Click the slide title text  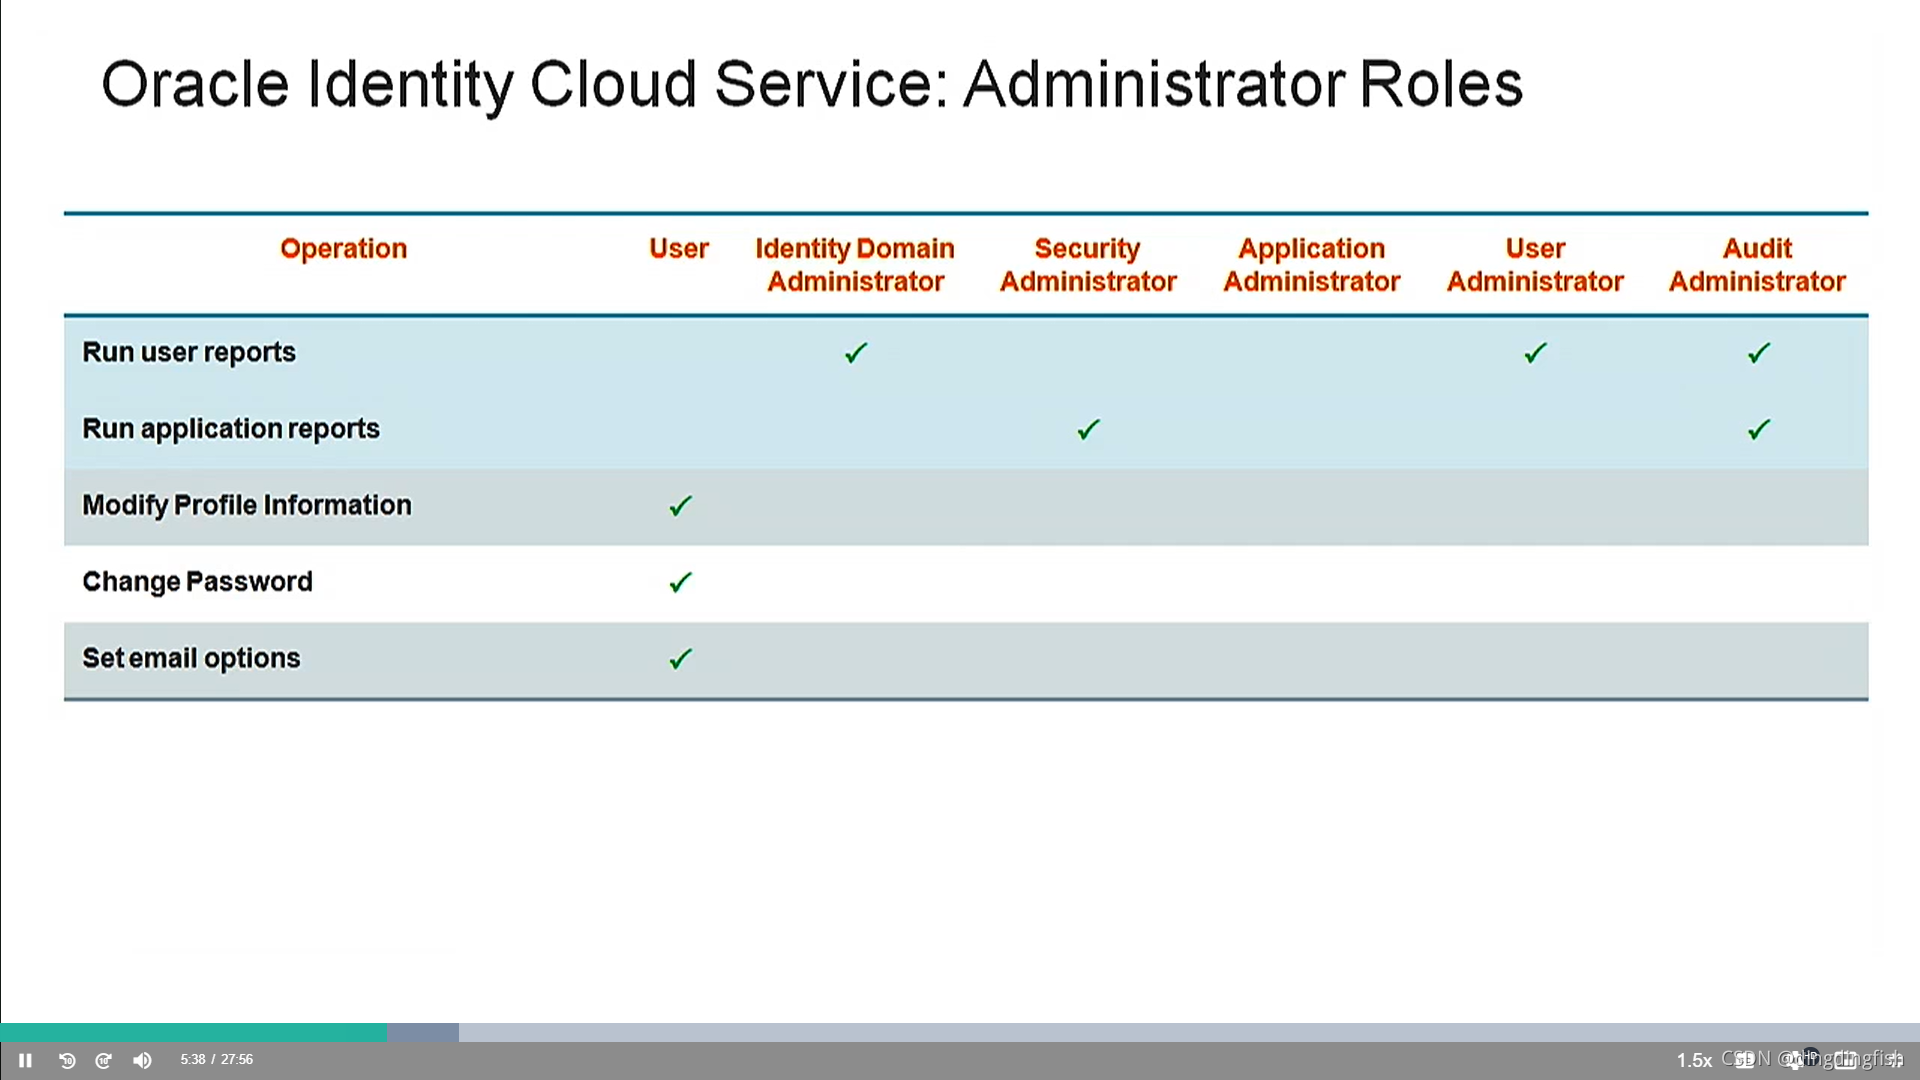pos(811,84)
